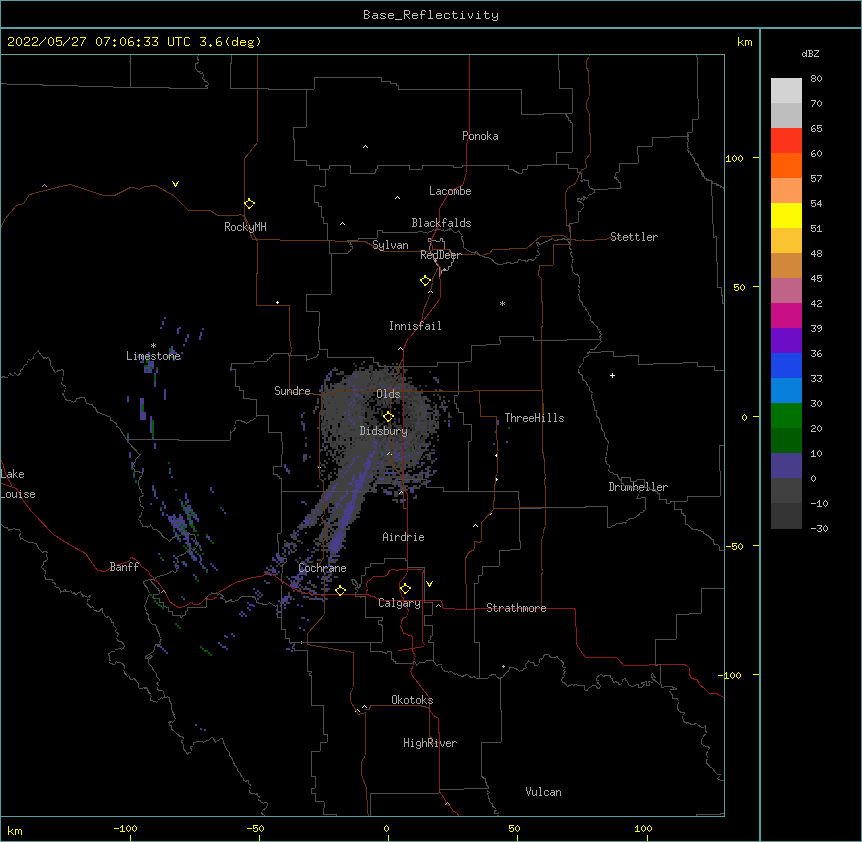
Task: Click the Innisfail label
Action: pos(415,326)
